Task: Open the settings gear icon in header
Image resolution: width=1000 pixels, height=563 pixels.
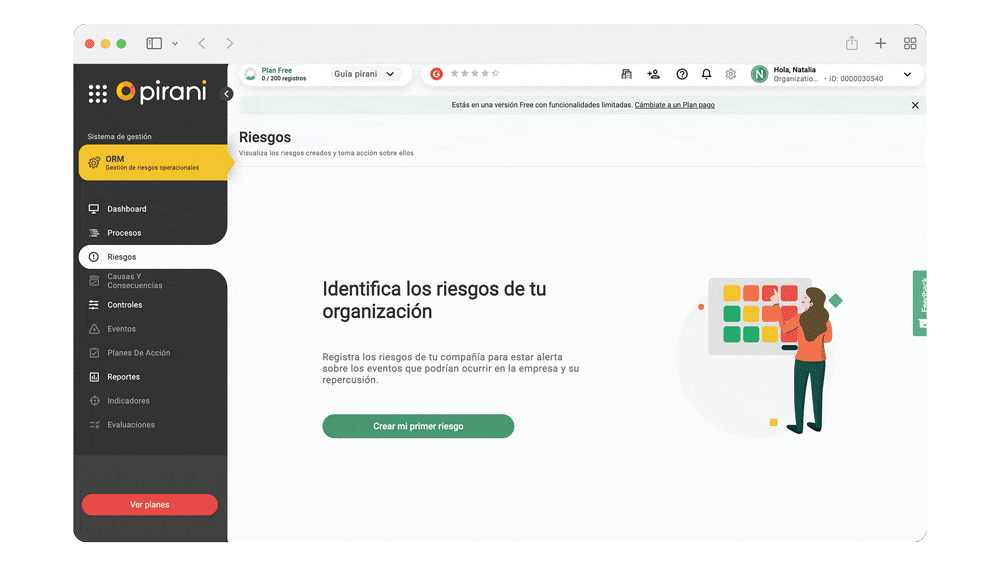Action: point(731,74)
